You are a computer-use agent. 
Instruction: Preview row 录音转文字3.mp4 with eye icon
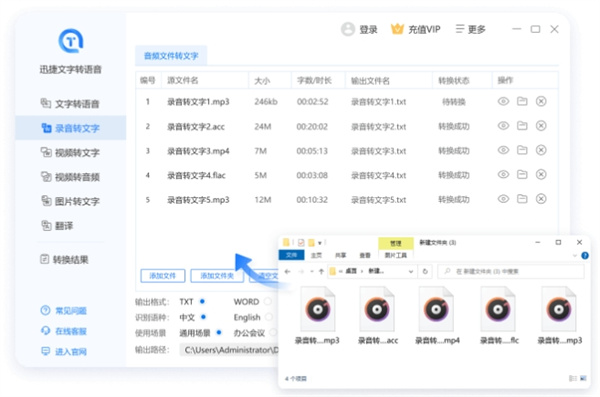pos(503,150)
